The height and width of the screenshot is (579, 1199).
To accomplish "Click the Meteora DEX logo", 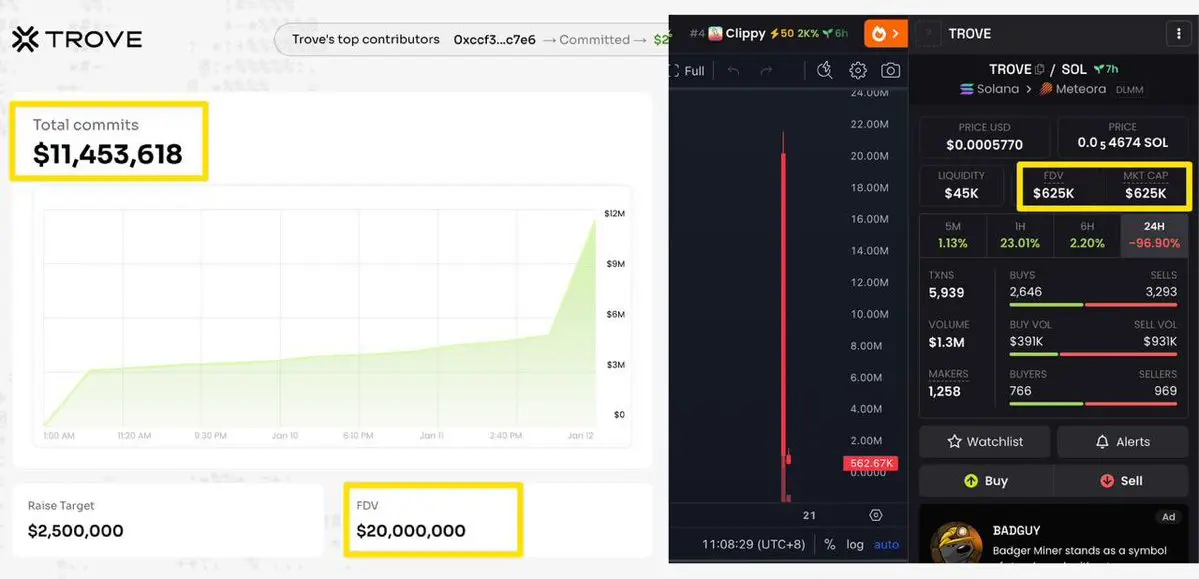I will 1045,89.
